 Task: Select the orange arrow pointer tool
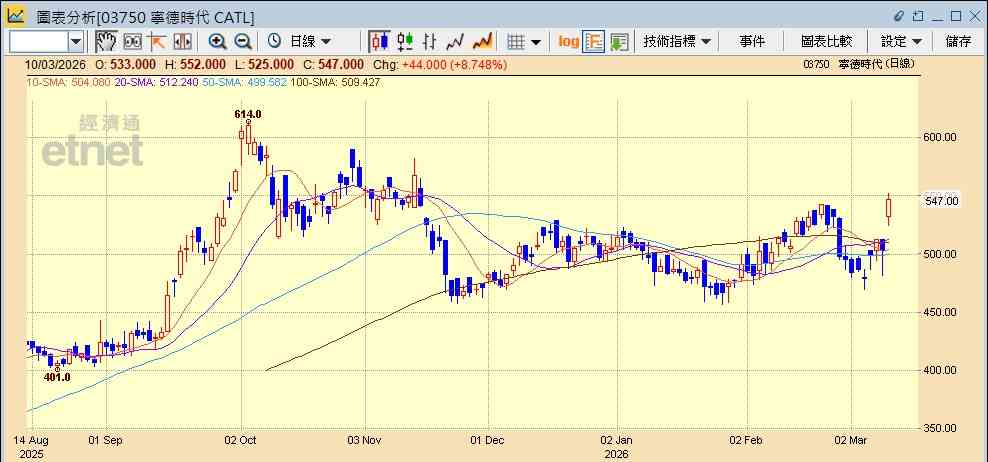(x=156, y=42)
